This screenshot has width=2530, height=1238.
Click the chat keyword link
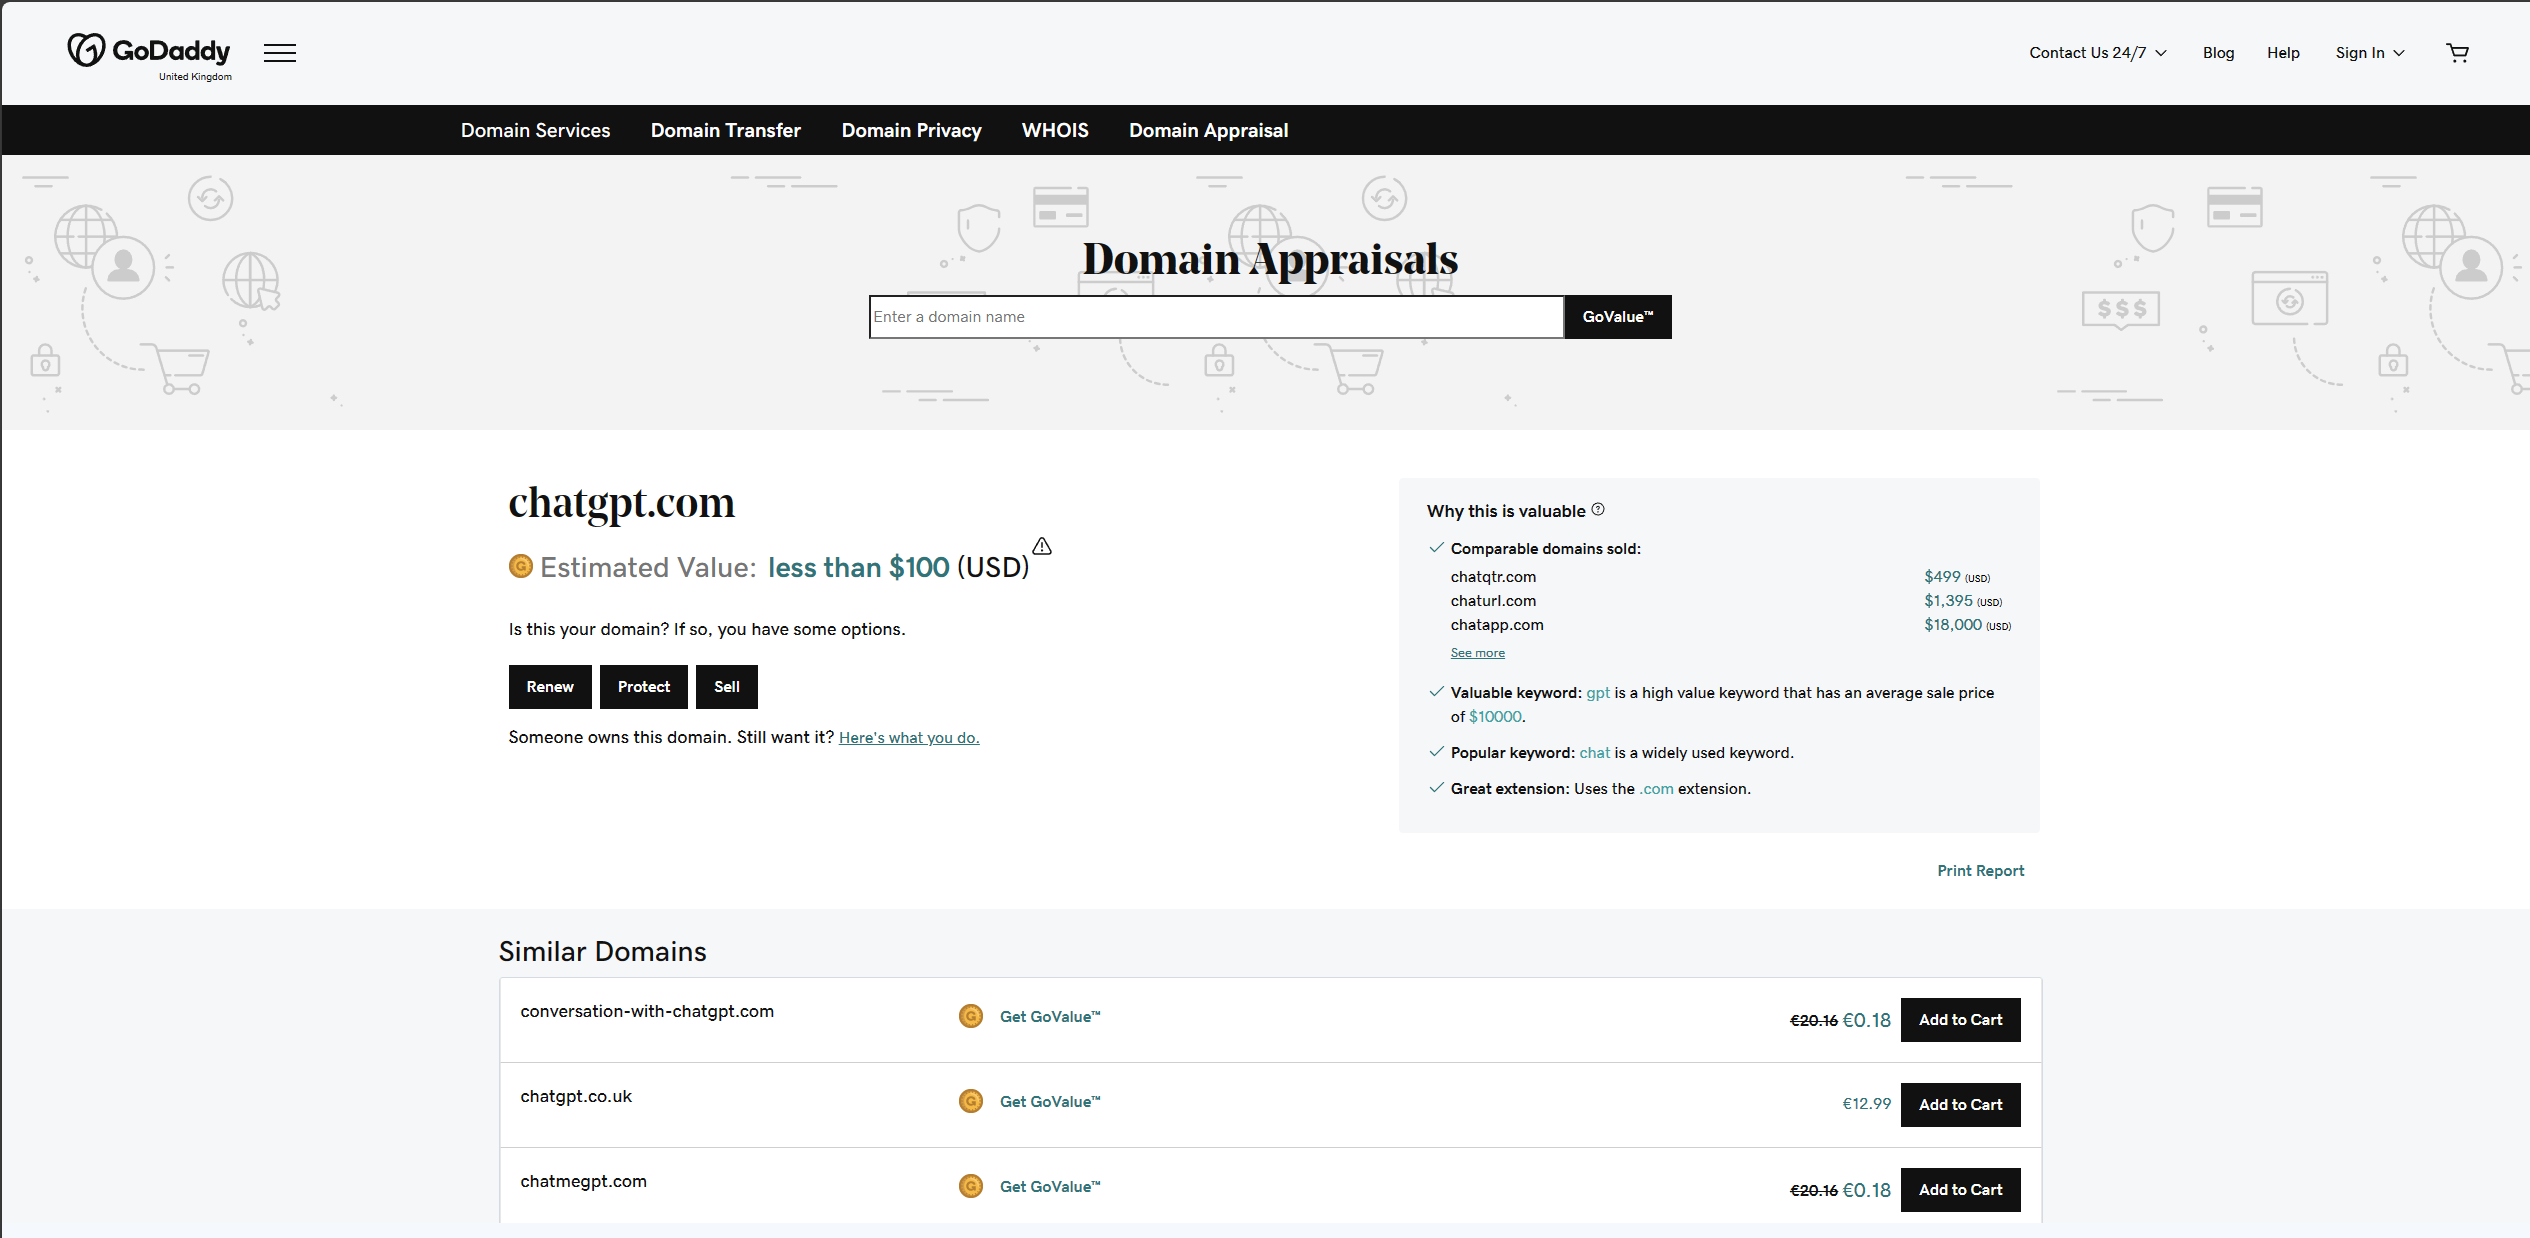1595,753
